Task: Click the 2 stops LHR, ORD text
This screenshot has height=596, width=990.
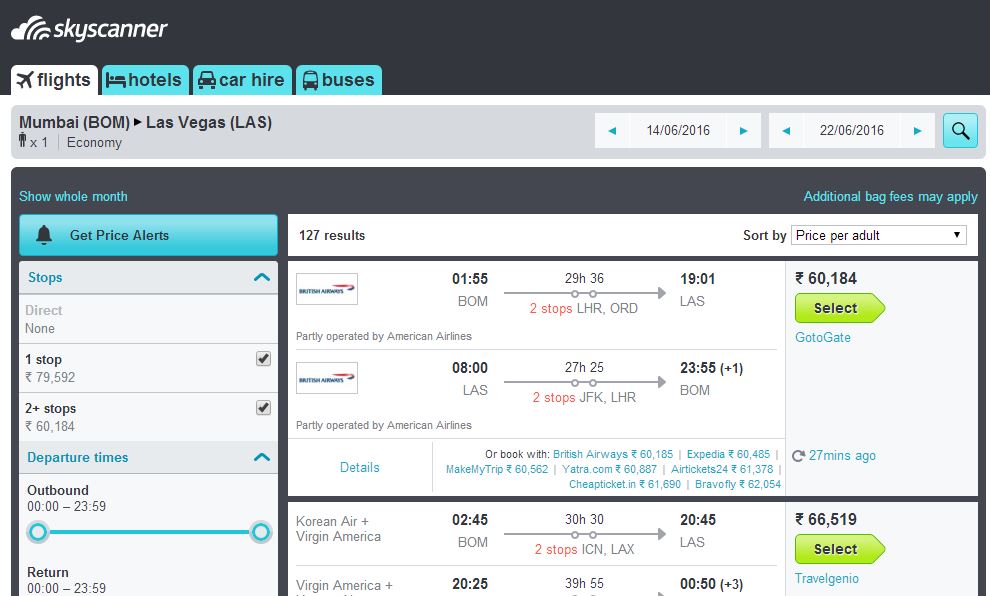Action: tap(583, 308)
